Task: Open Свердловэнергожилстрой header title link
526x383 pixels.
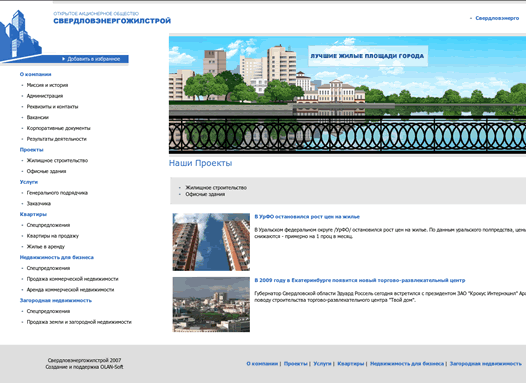Action: 112,21
